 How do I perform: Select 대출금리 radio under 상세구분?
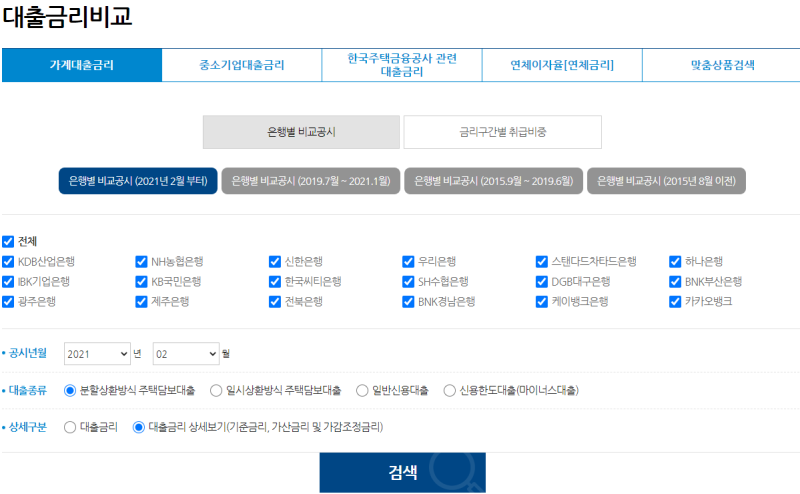(70, 427)
